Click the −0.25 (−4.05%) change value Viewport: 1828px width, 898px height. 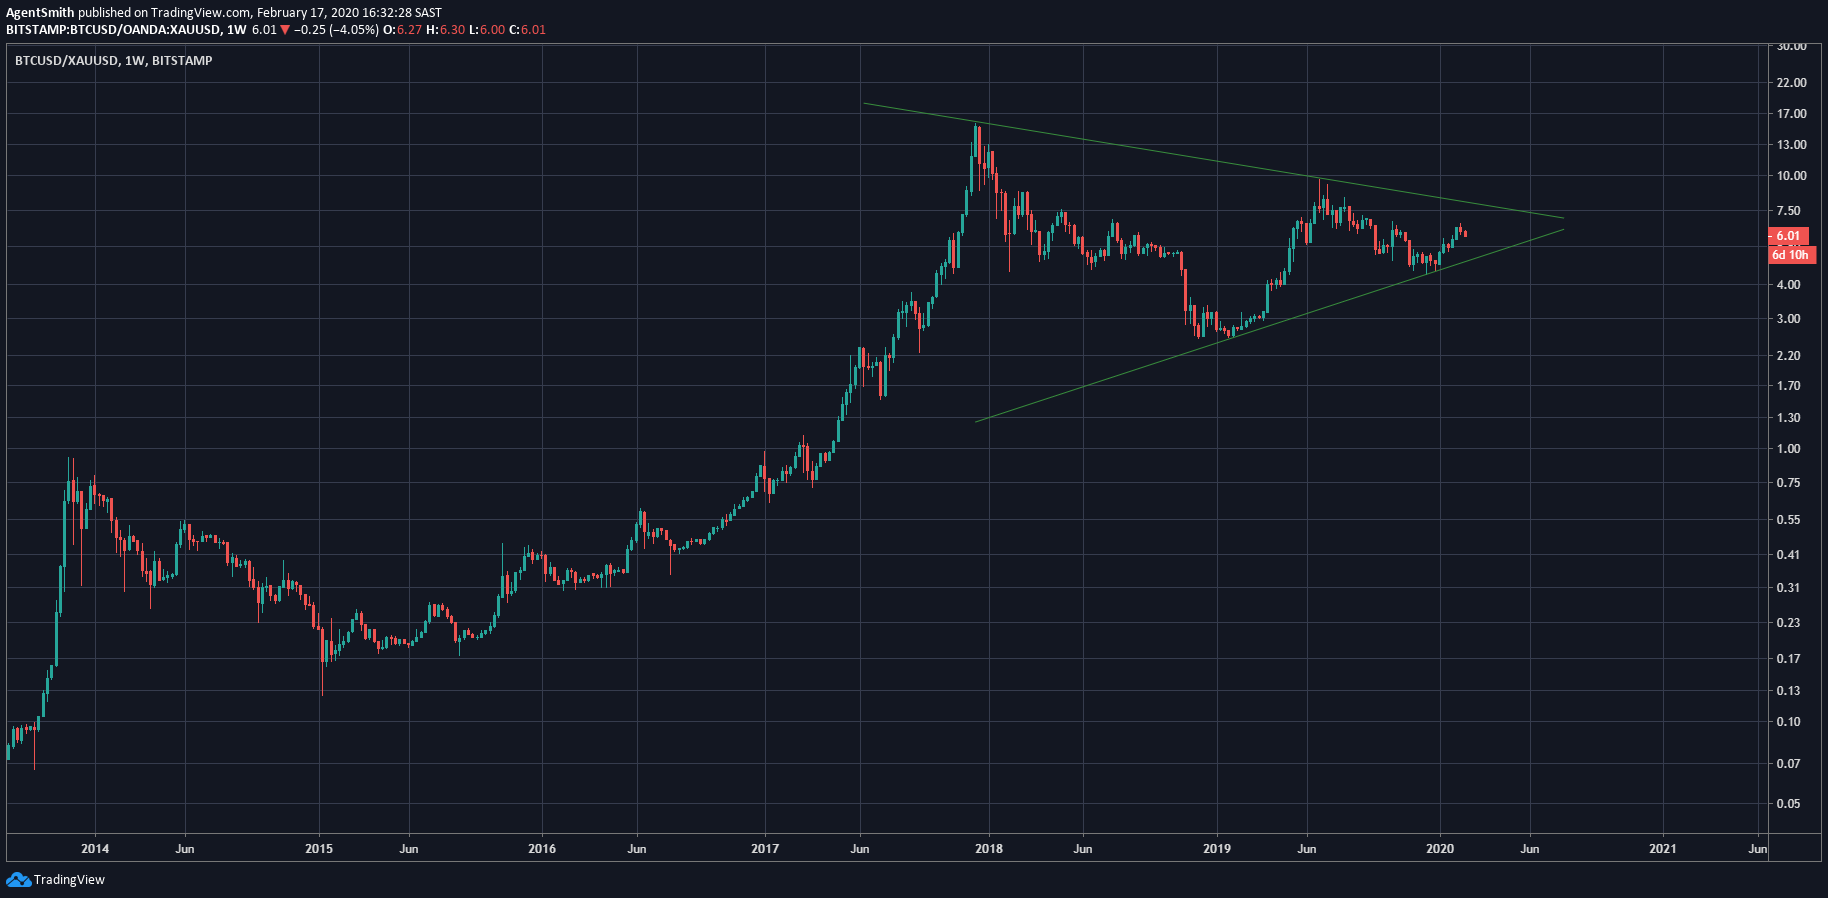tap(337, 30)
